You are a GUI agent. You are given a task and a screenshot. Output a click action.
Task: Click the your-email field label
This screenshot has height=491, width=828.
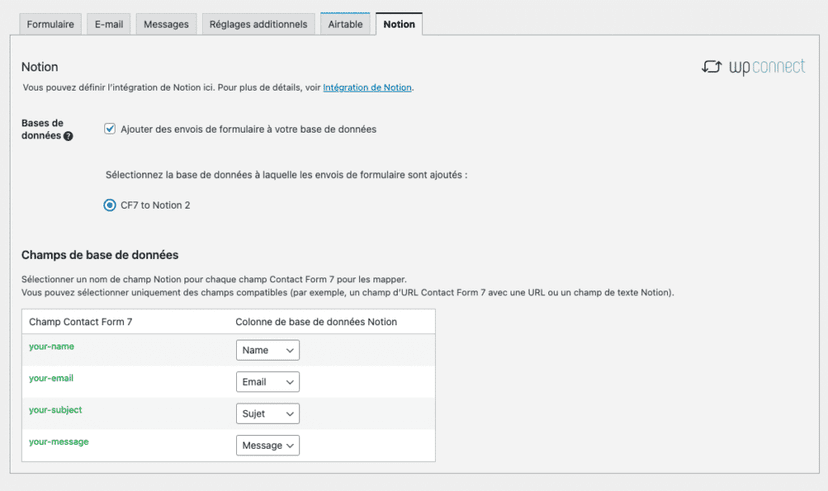coord(51,378)
